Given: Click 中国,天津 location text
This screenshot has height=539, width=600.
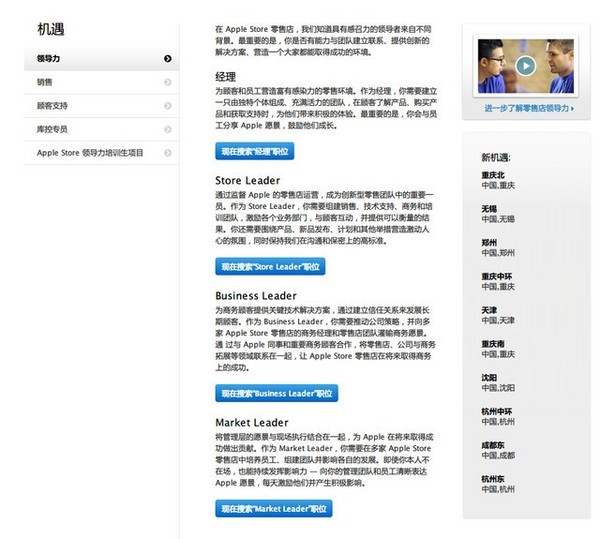Looking at the screenshot, I should coord(498,320).
